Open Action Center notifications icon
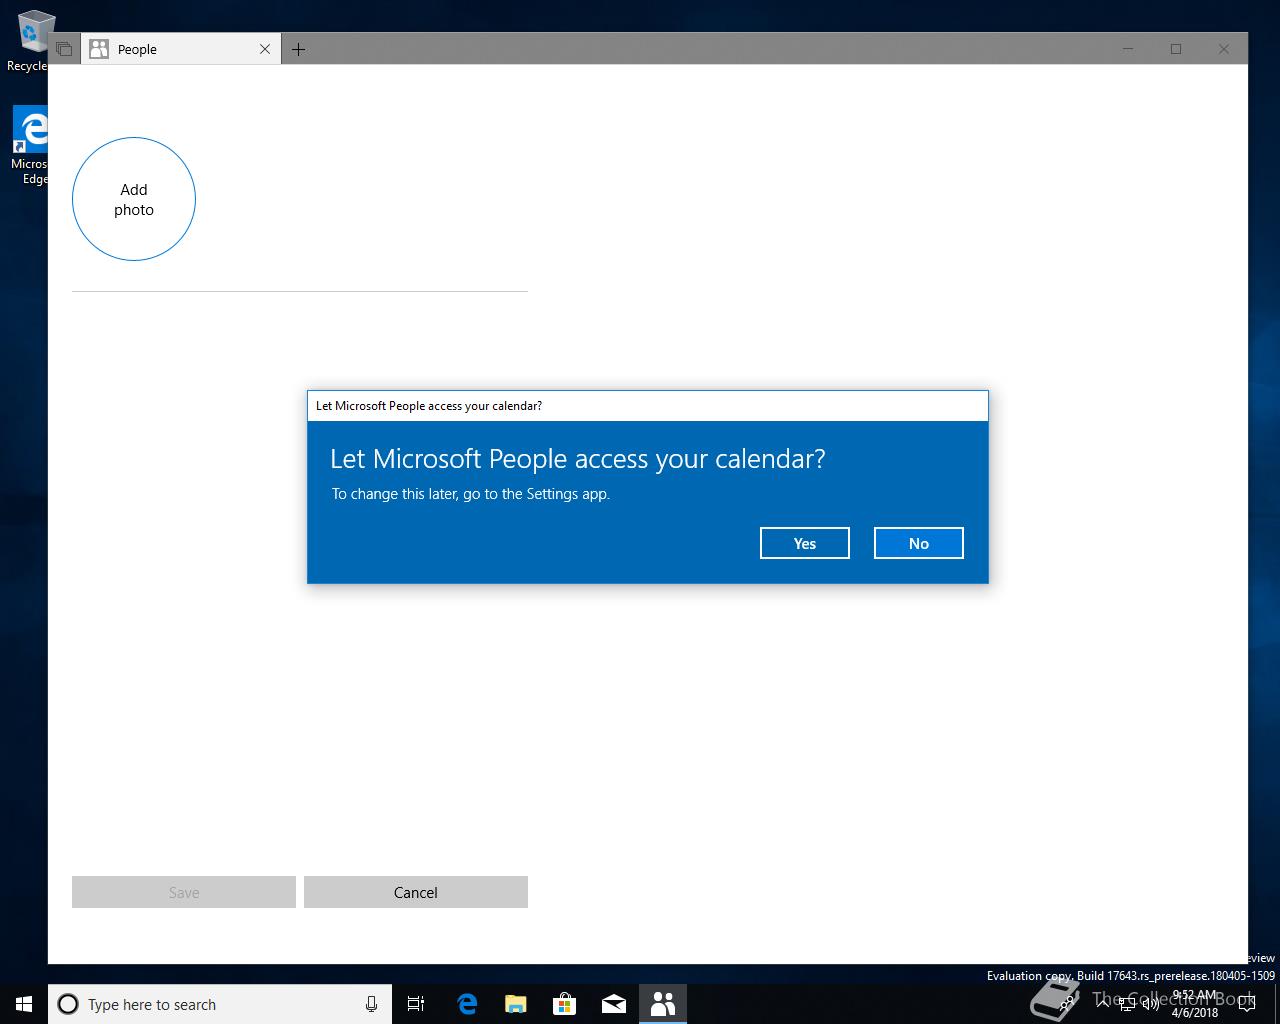Image resolution: width=1280 pixels, height=1024 pixels. pyautogui.click(x=1246, y=1004)
